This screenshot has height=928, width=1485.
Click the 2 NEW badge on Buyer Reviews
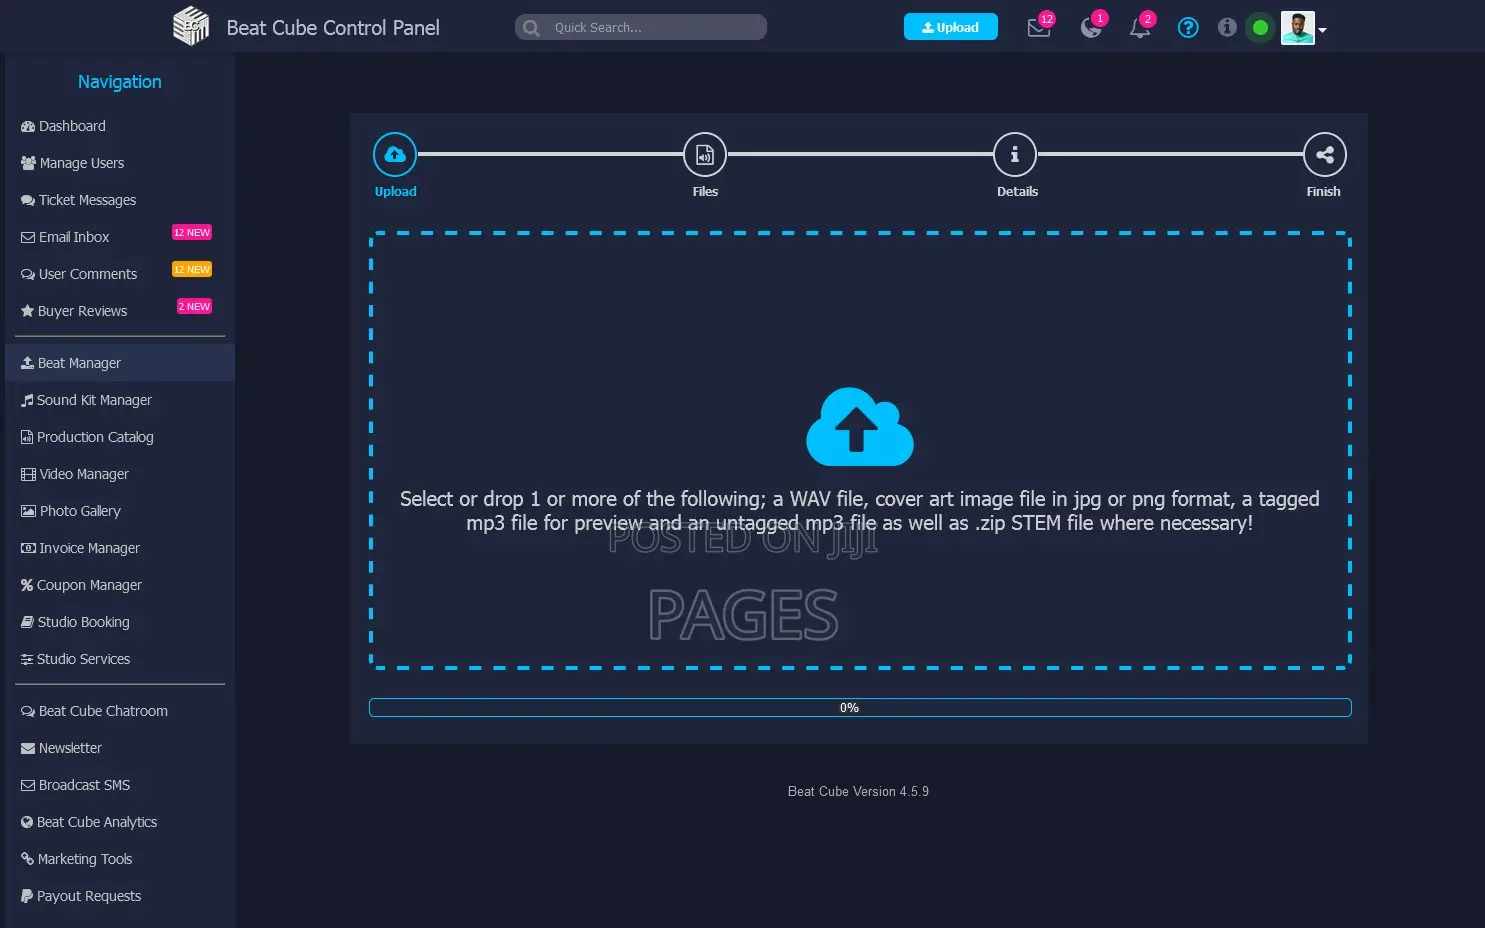coord(194,306)
